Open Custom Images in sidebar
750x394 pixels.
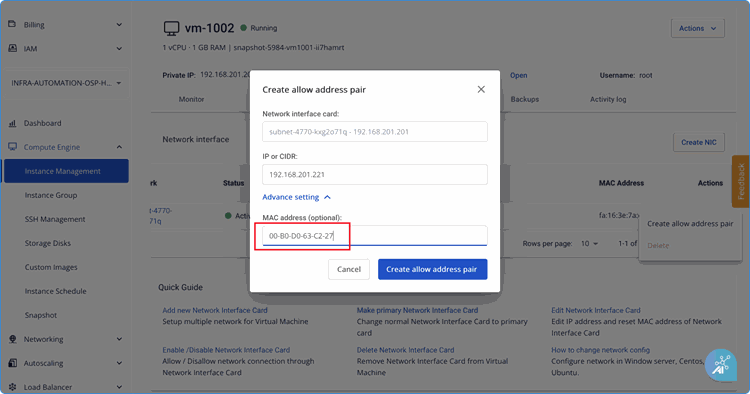[x=51, y=267]
